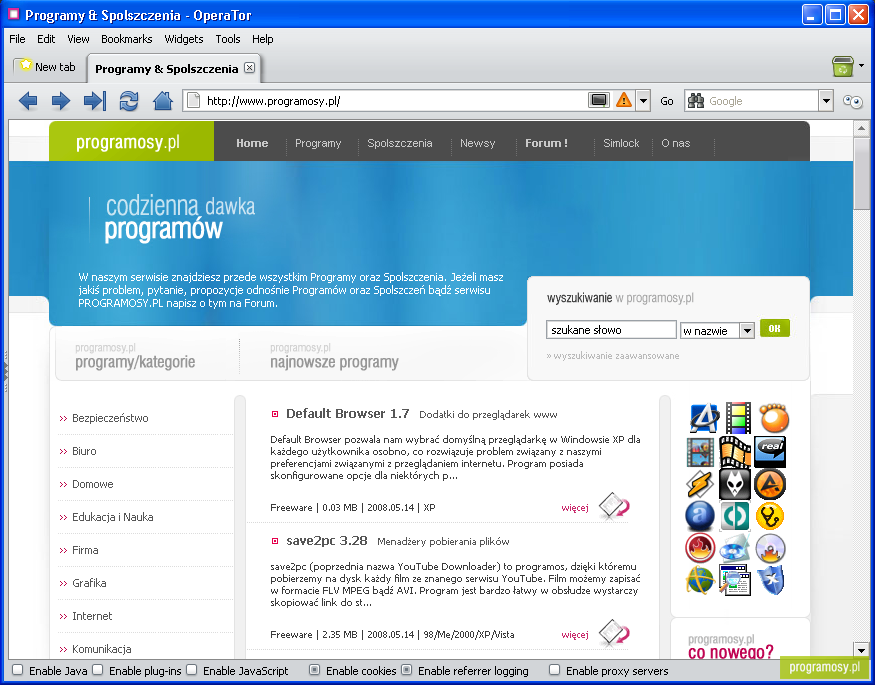
Task: Click the monitor icon in the address bar
Action: click(x=599, y=100)
